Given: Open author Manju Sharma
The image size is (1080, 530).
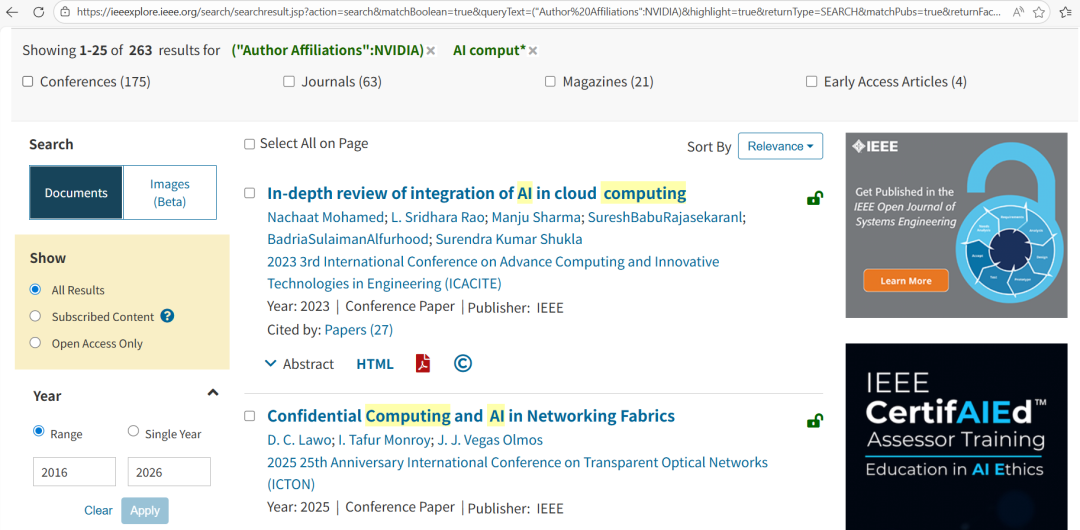Looking at the screenshot, I should click(537, 217).
